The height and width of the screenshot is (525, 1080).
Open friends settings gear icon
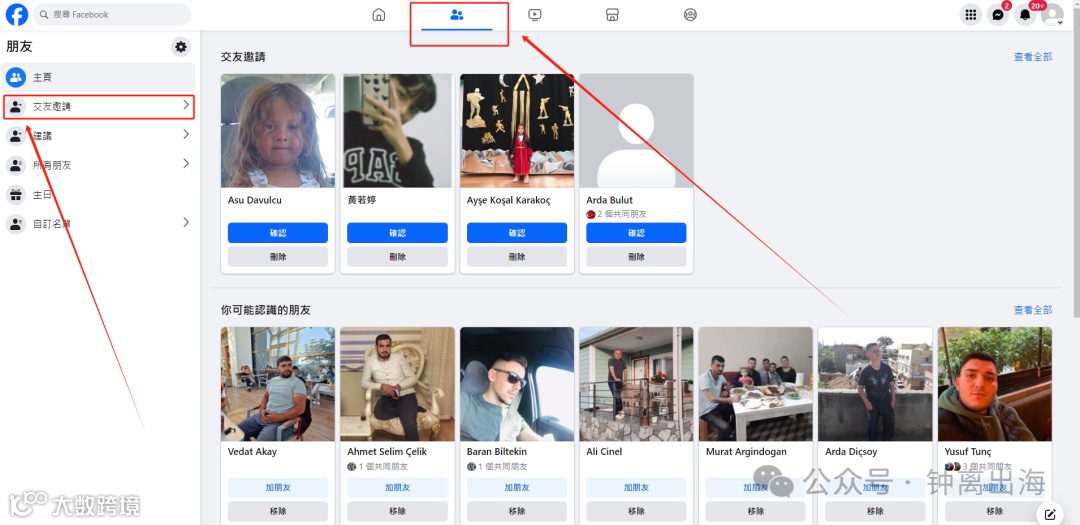(x=180, y=47)
